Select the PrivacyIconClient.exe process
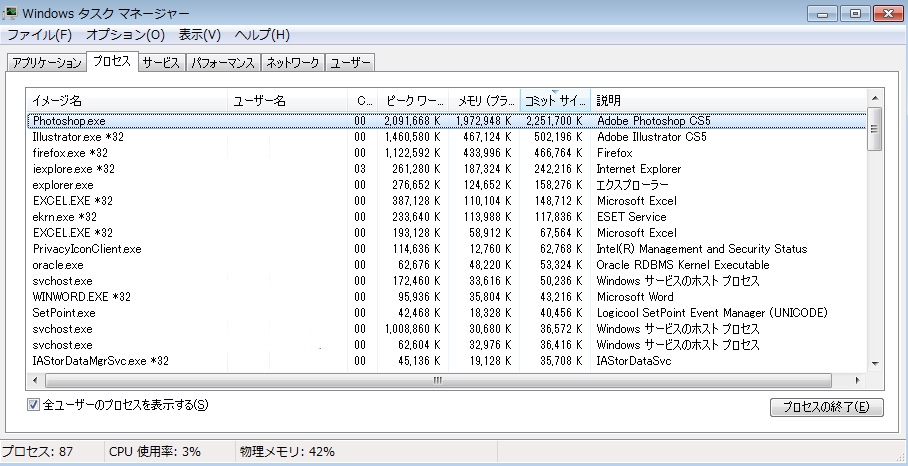Viewport: 908px width, 466px height. (x=446, y=249)
